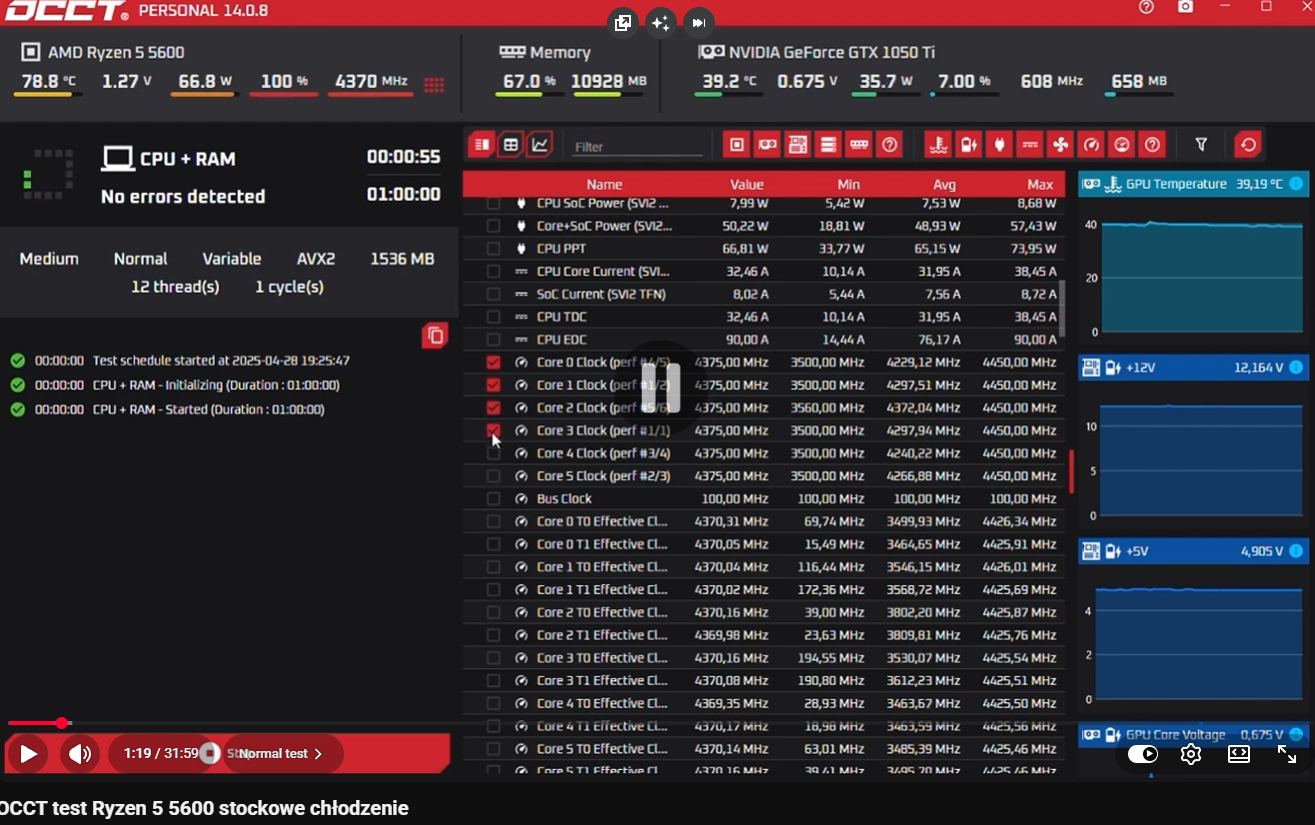Open the info icon on +12V graph

[x=1296, y=368]
